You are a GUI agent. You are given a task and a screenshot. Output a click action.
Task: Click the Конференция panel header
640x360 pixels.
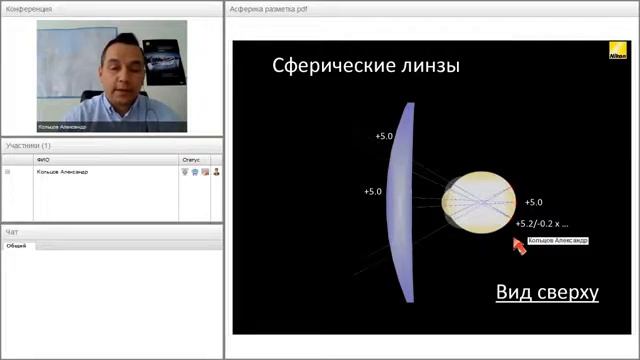(112, 9)
